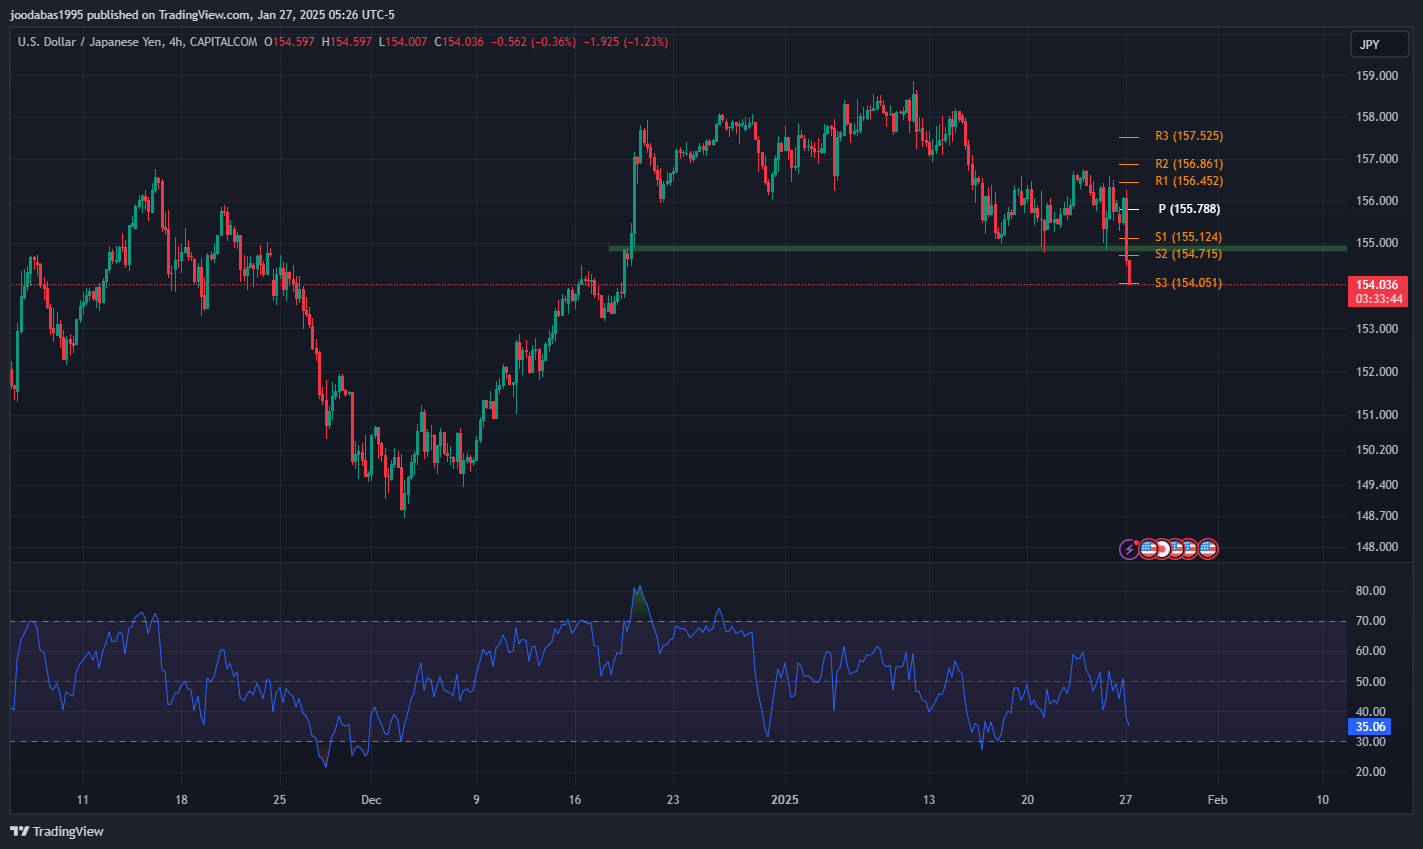Screen dimensions: 1423x849
Task: Open the last US flag event icon in the row
Action: (x=1208, y=549)
